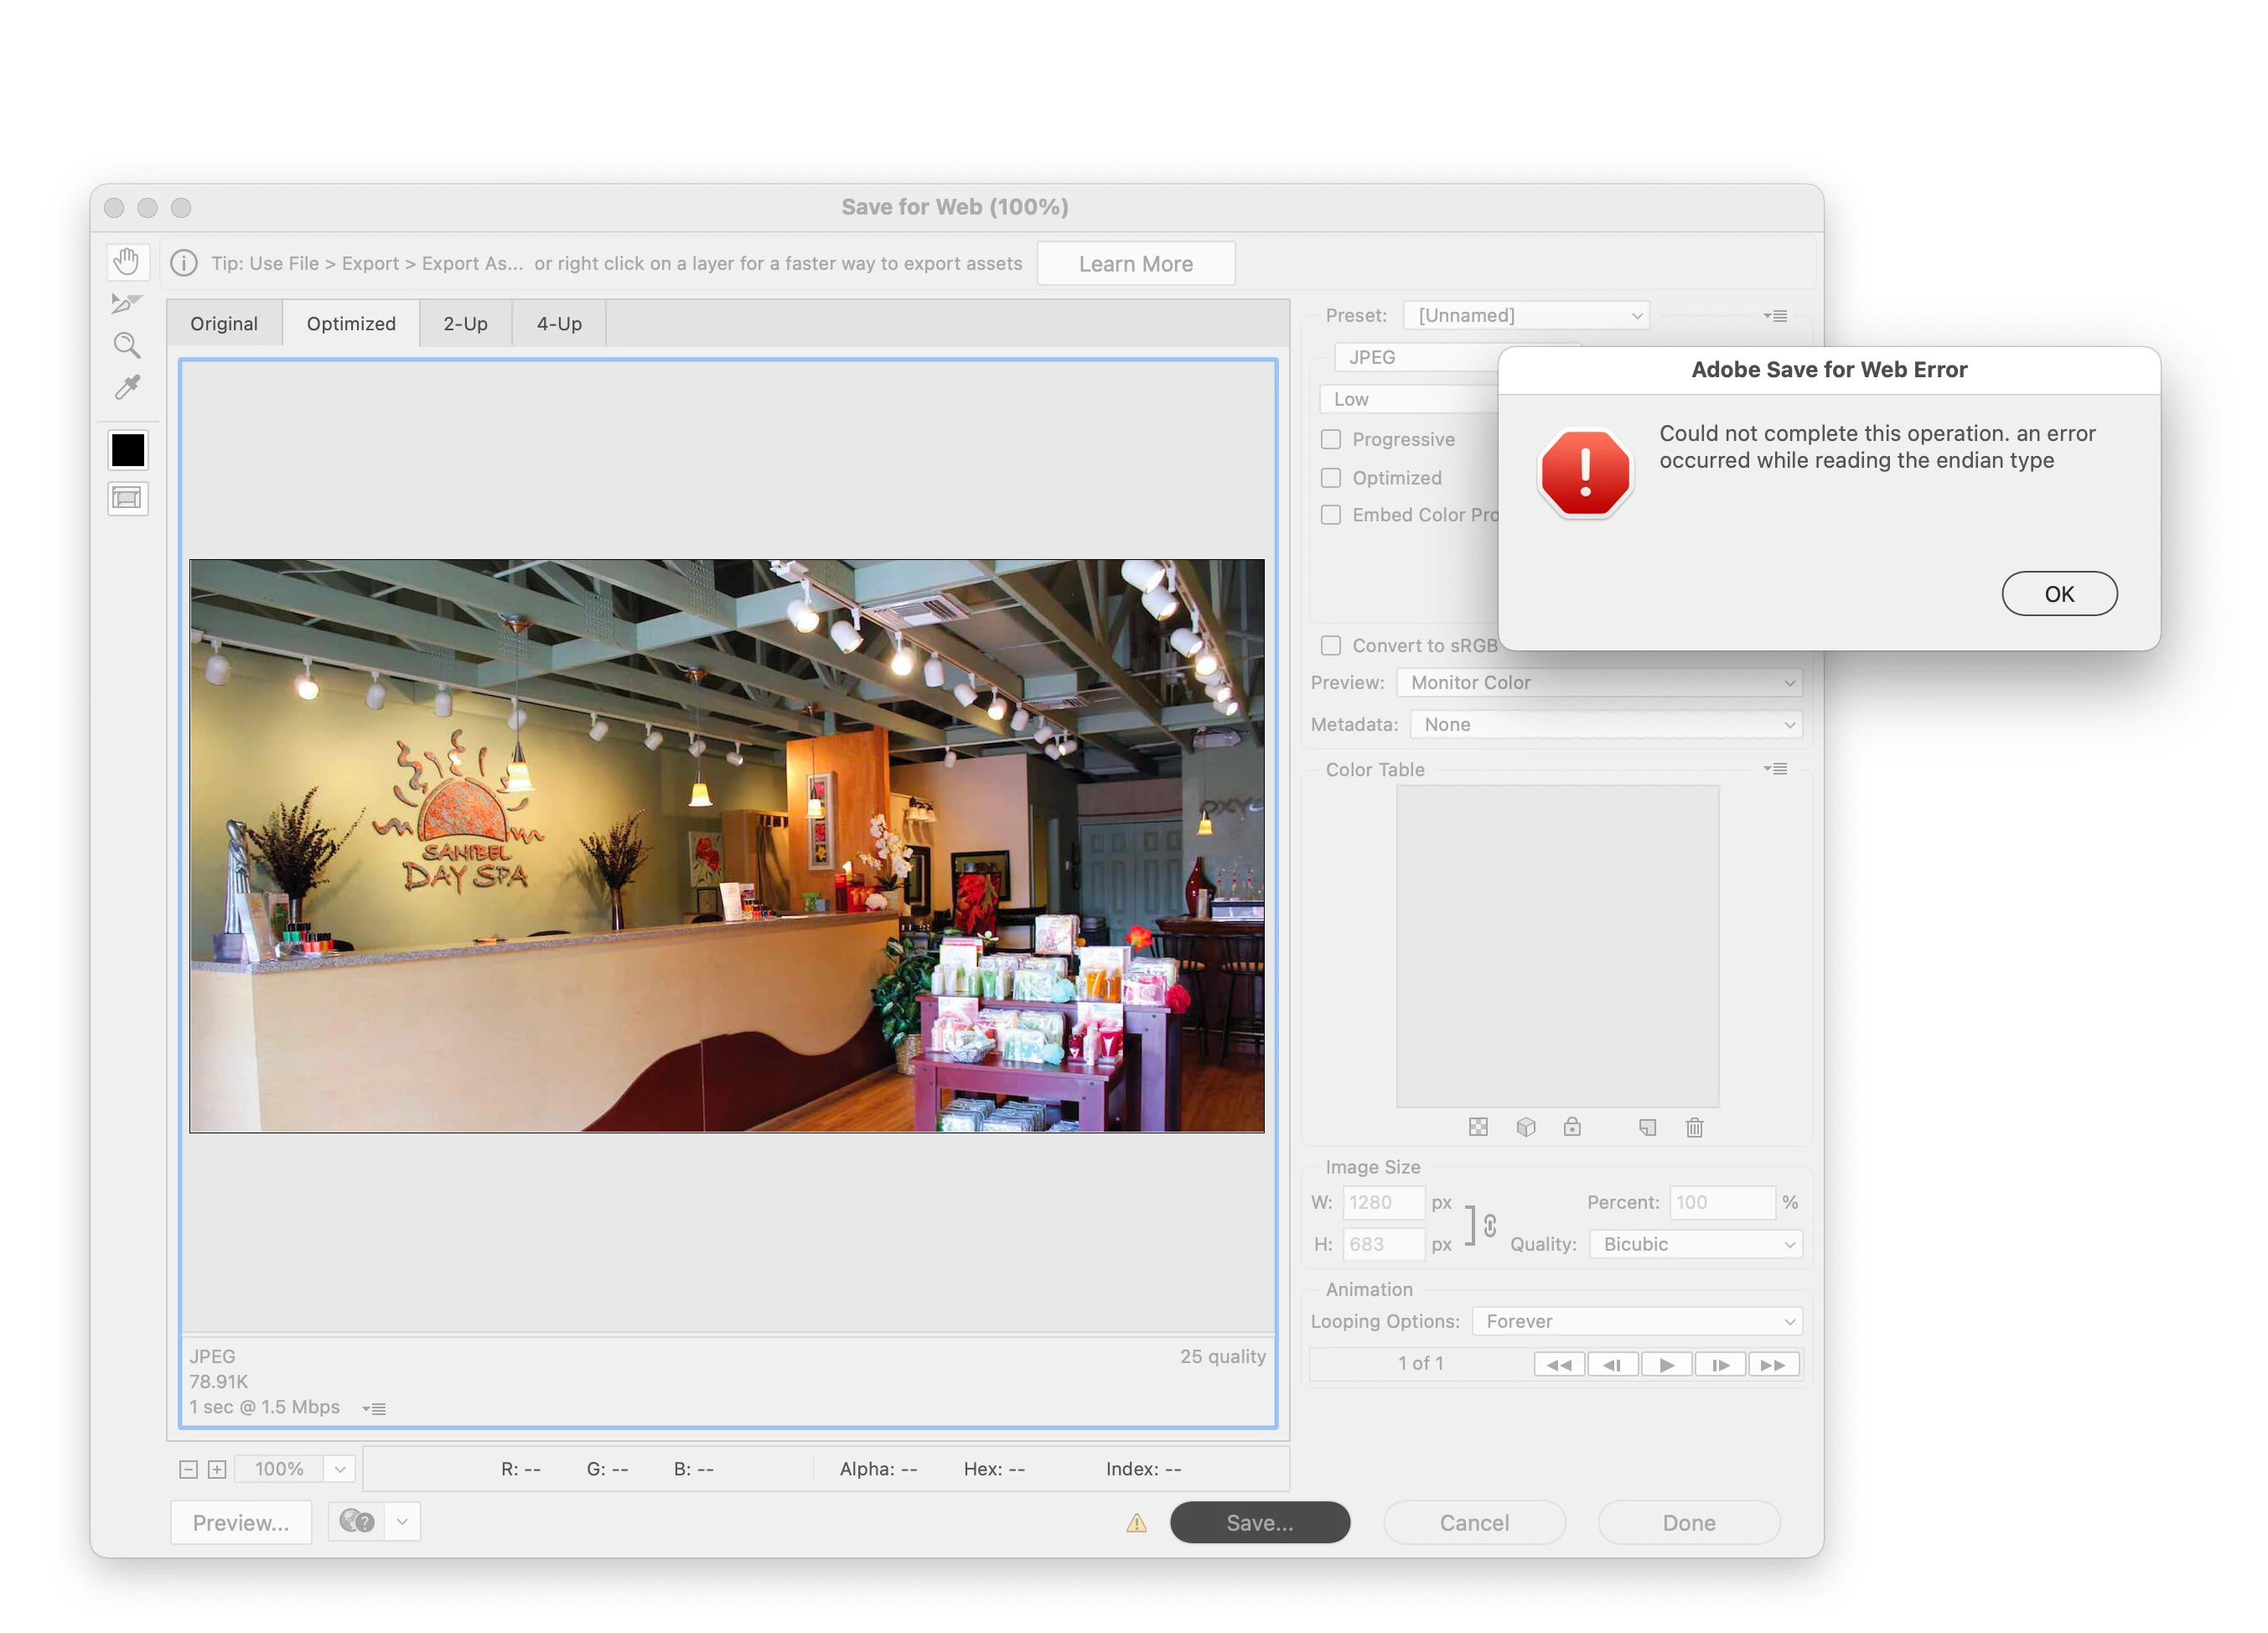Viewport: 2268px width, 1633px height.
Task: Click the color table trash icon
Action: pyautogui.click(x=1694, y=1128)
